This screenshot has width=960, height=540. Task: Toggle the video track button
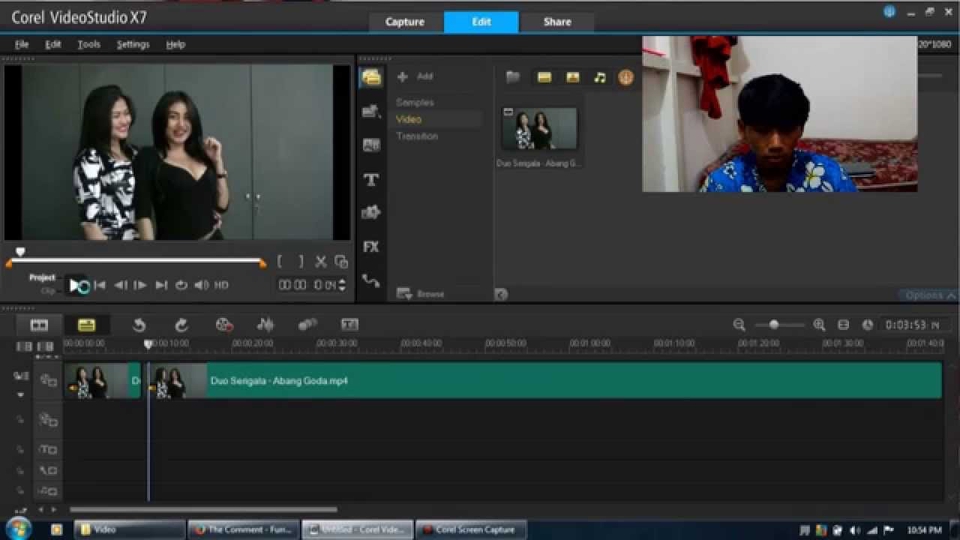tap(48, 380)
